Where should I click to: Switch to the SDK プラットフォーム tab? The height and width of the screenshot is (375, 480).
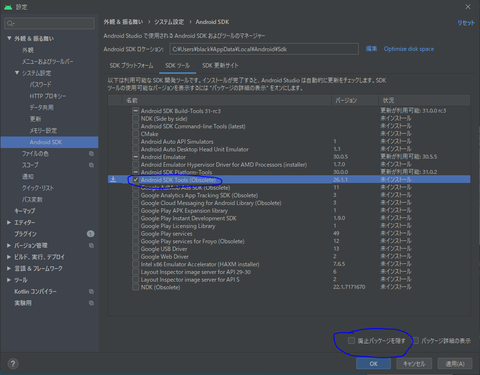coord(132,66)
